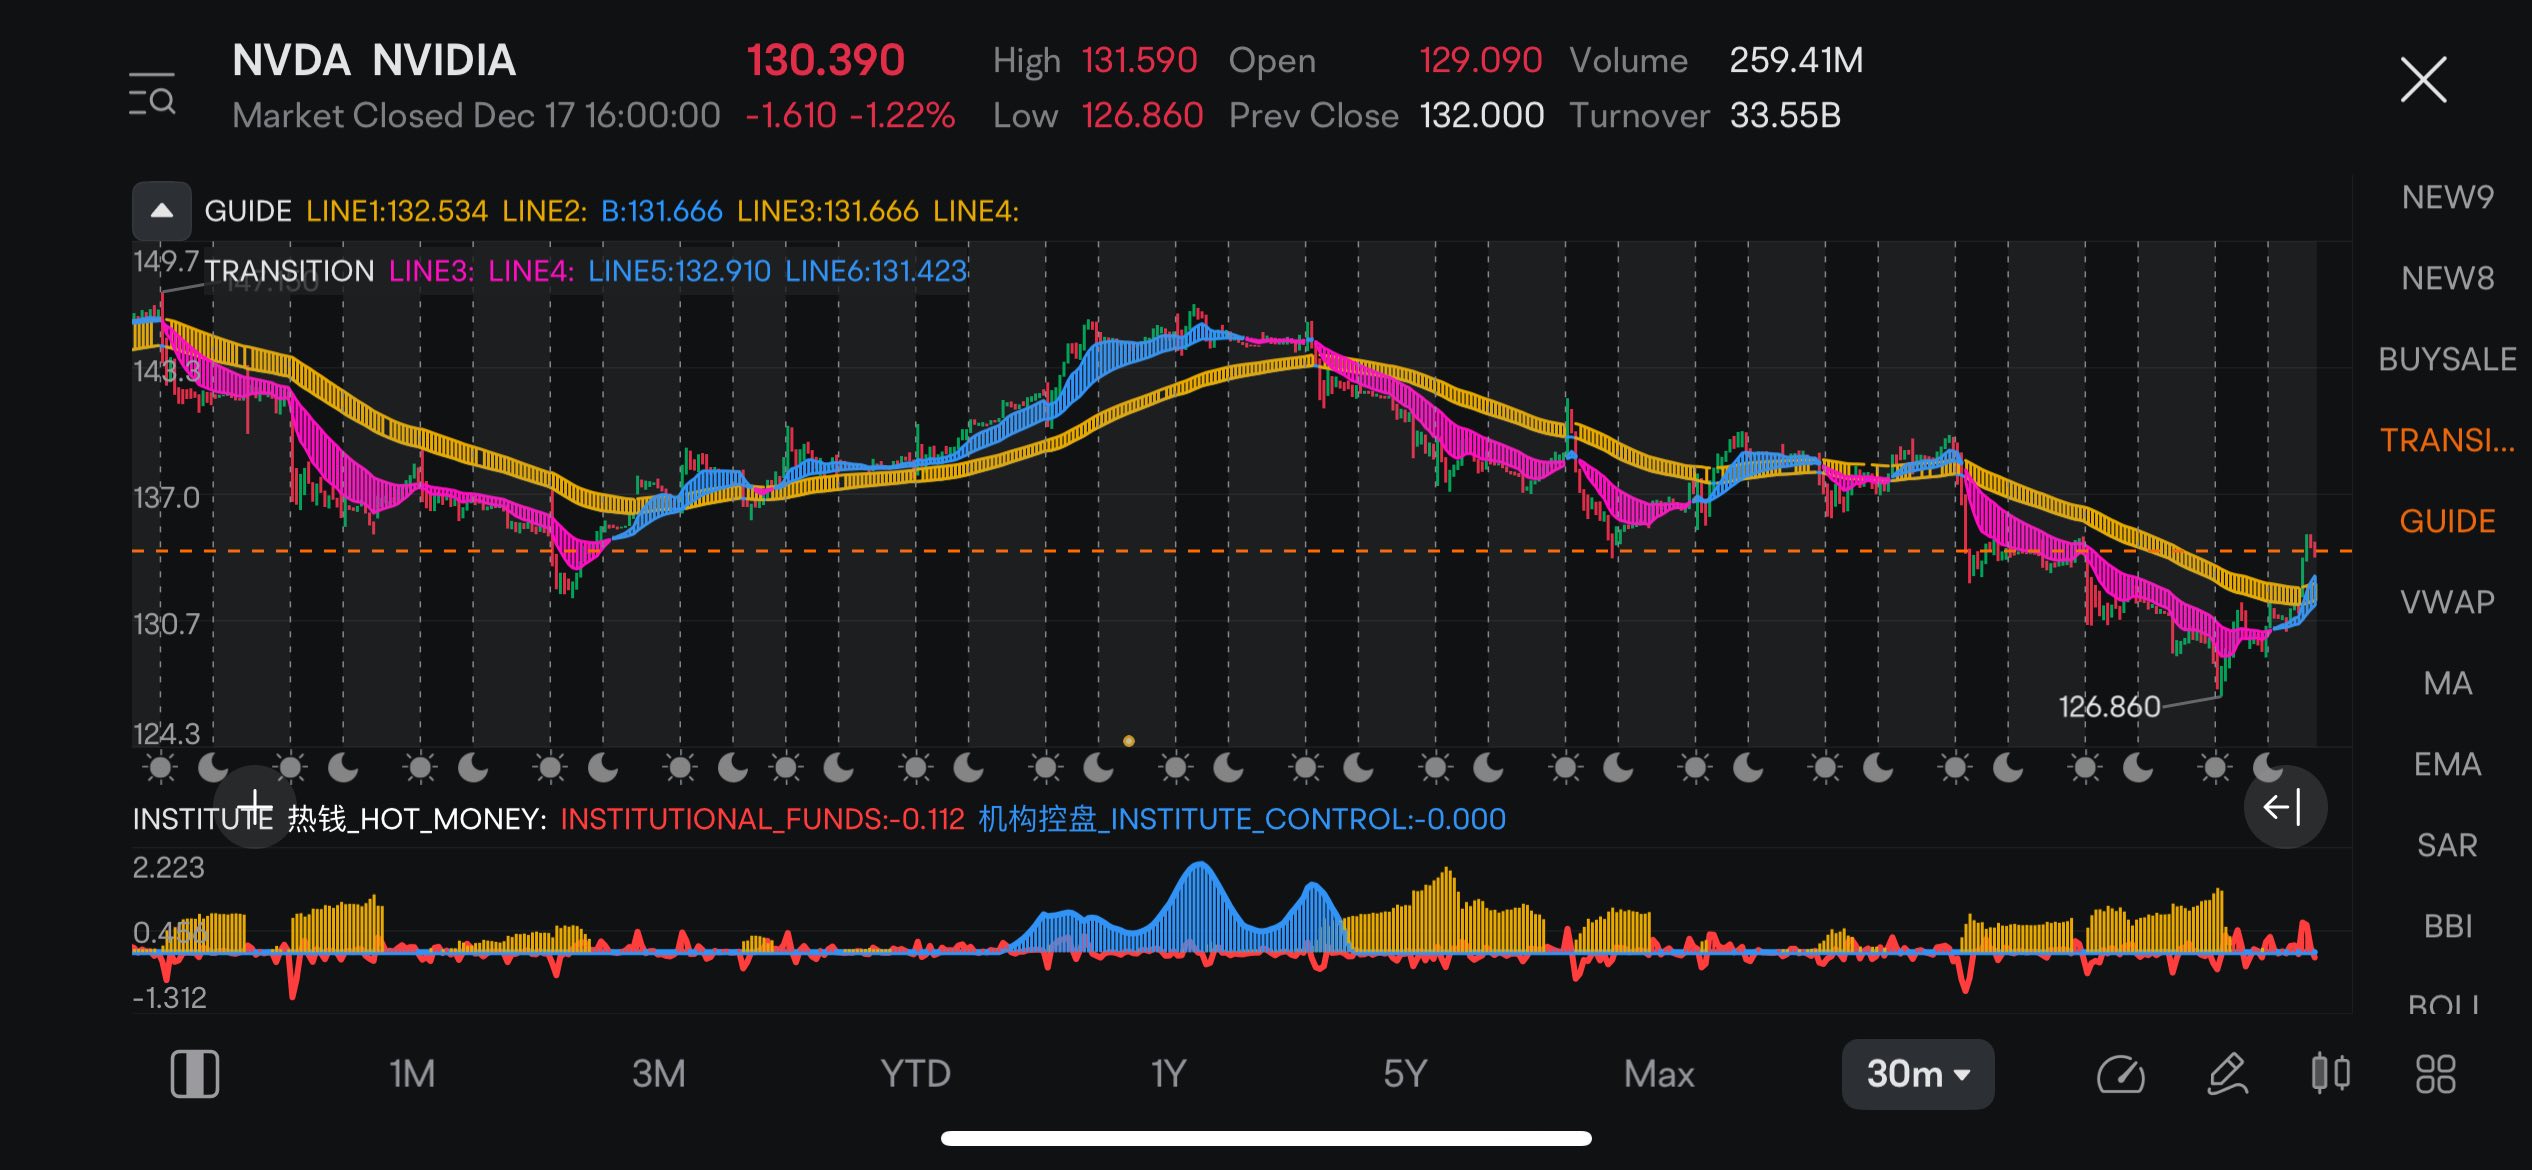Tap the NVDA NVIDIA ticker title

click(x=374, y=61)
